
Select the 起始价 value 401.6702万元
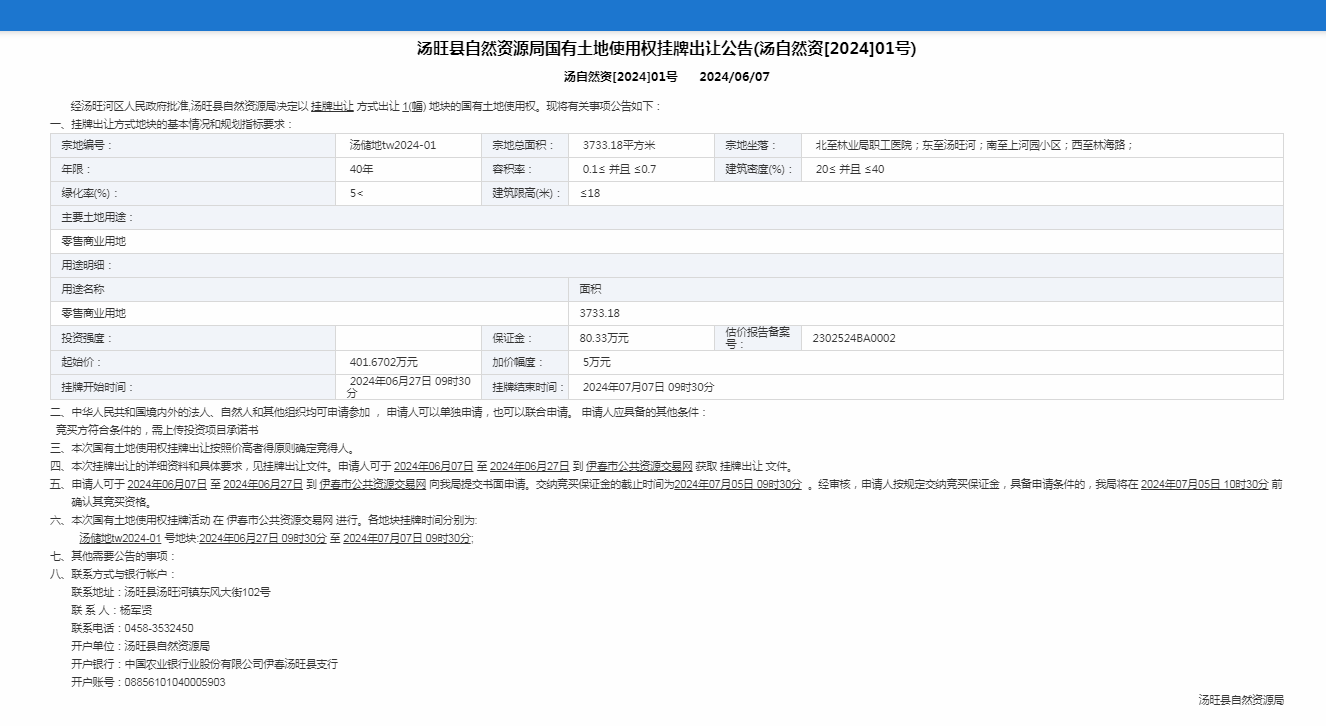coord(384,362)
